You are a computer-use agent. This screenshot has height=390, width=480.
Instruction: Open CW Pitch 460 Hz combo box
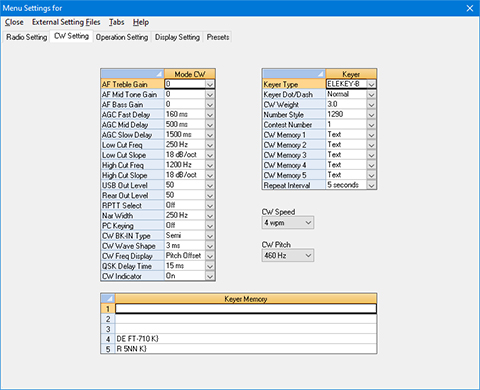coord(288,256)
